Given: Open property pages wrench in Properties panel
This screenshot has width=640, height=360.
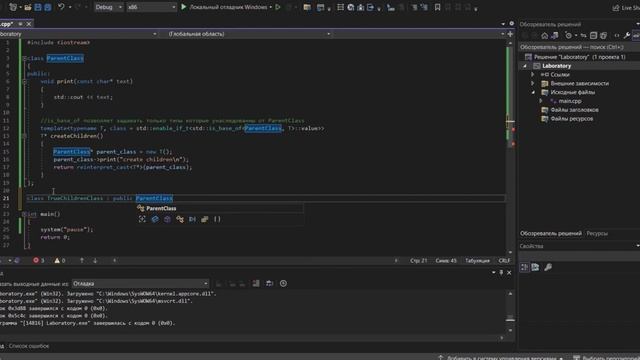Looking at the screenshot, I should (548, 267).
